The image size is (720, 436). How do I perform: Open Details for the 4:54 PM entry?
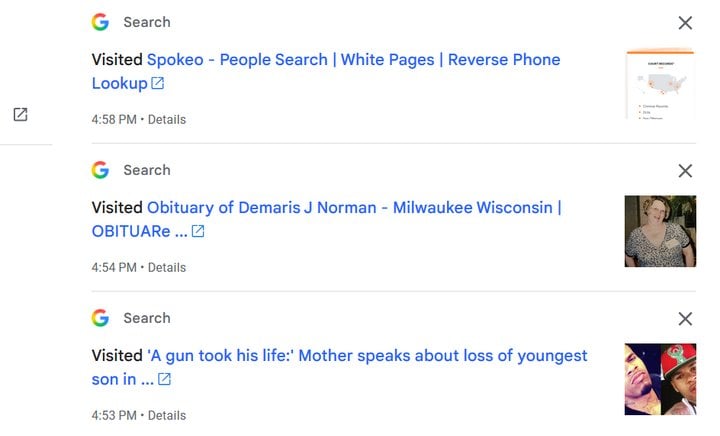pos(167,268)
